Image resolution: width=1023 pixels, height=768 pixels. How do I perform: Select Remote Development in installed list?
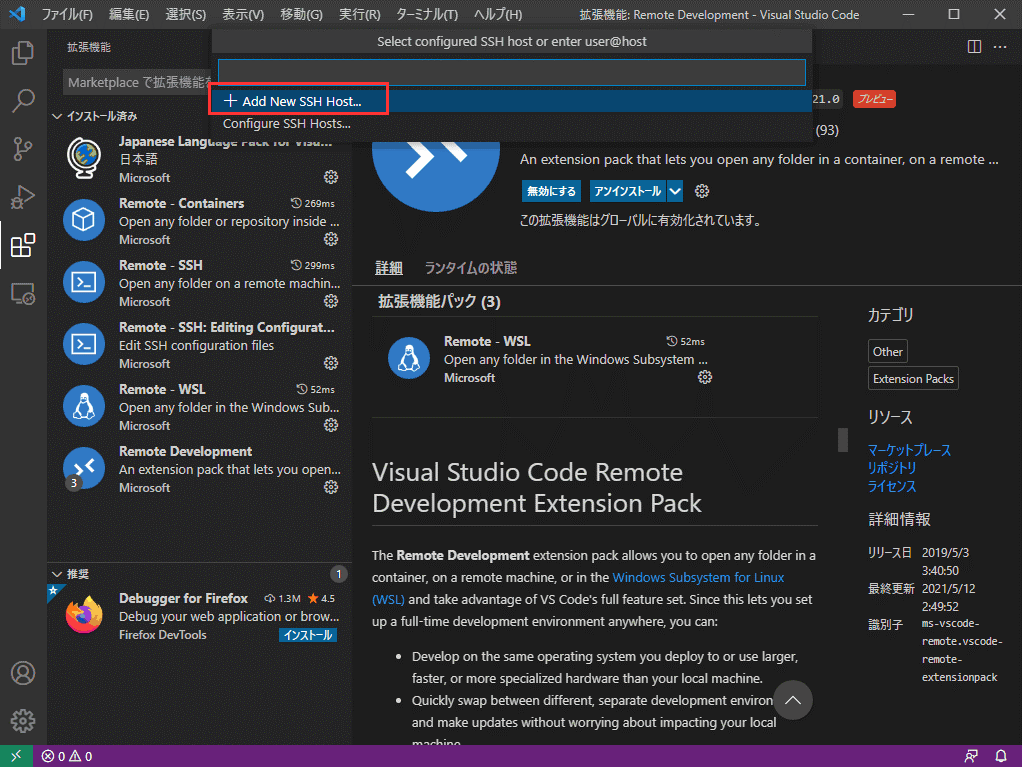(x=199, y=469)
